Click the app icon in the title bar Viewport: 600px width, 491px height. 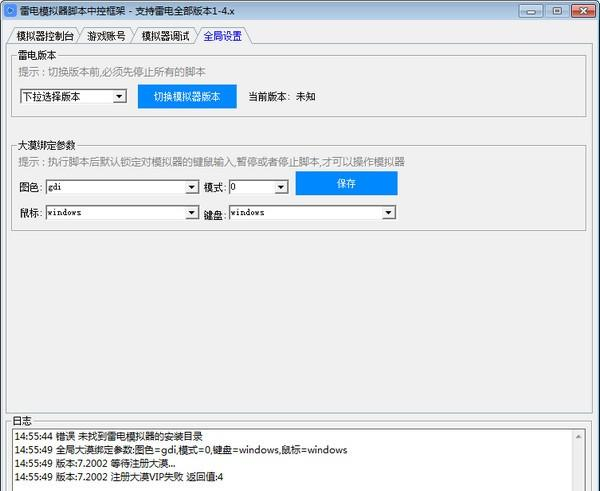click(10, 10)
